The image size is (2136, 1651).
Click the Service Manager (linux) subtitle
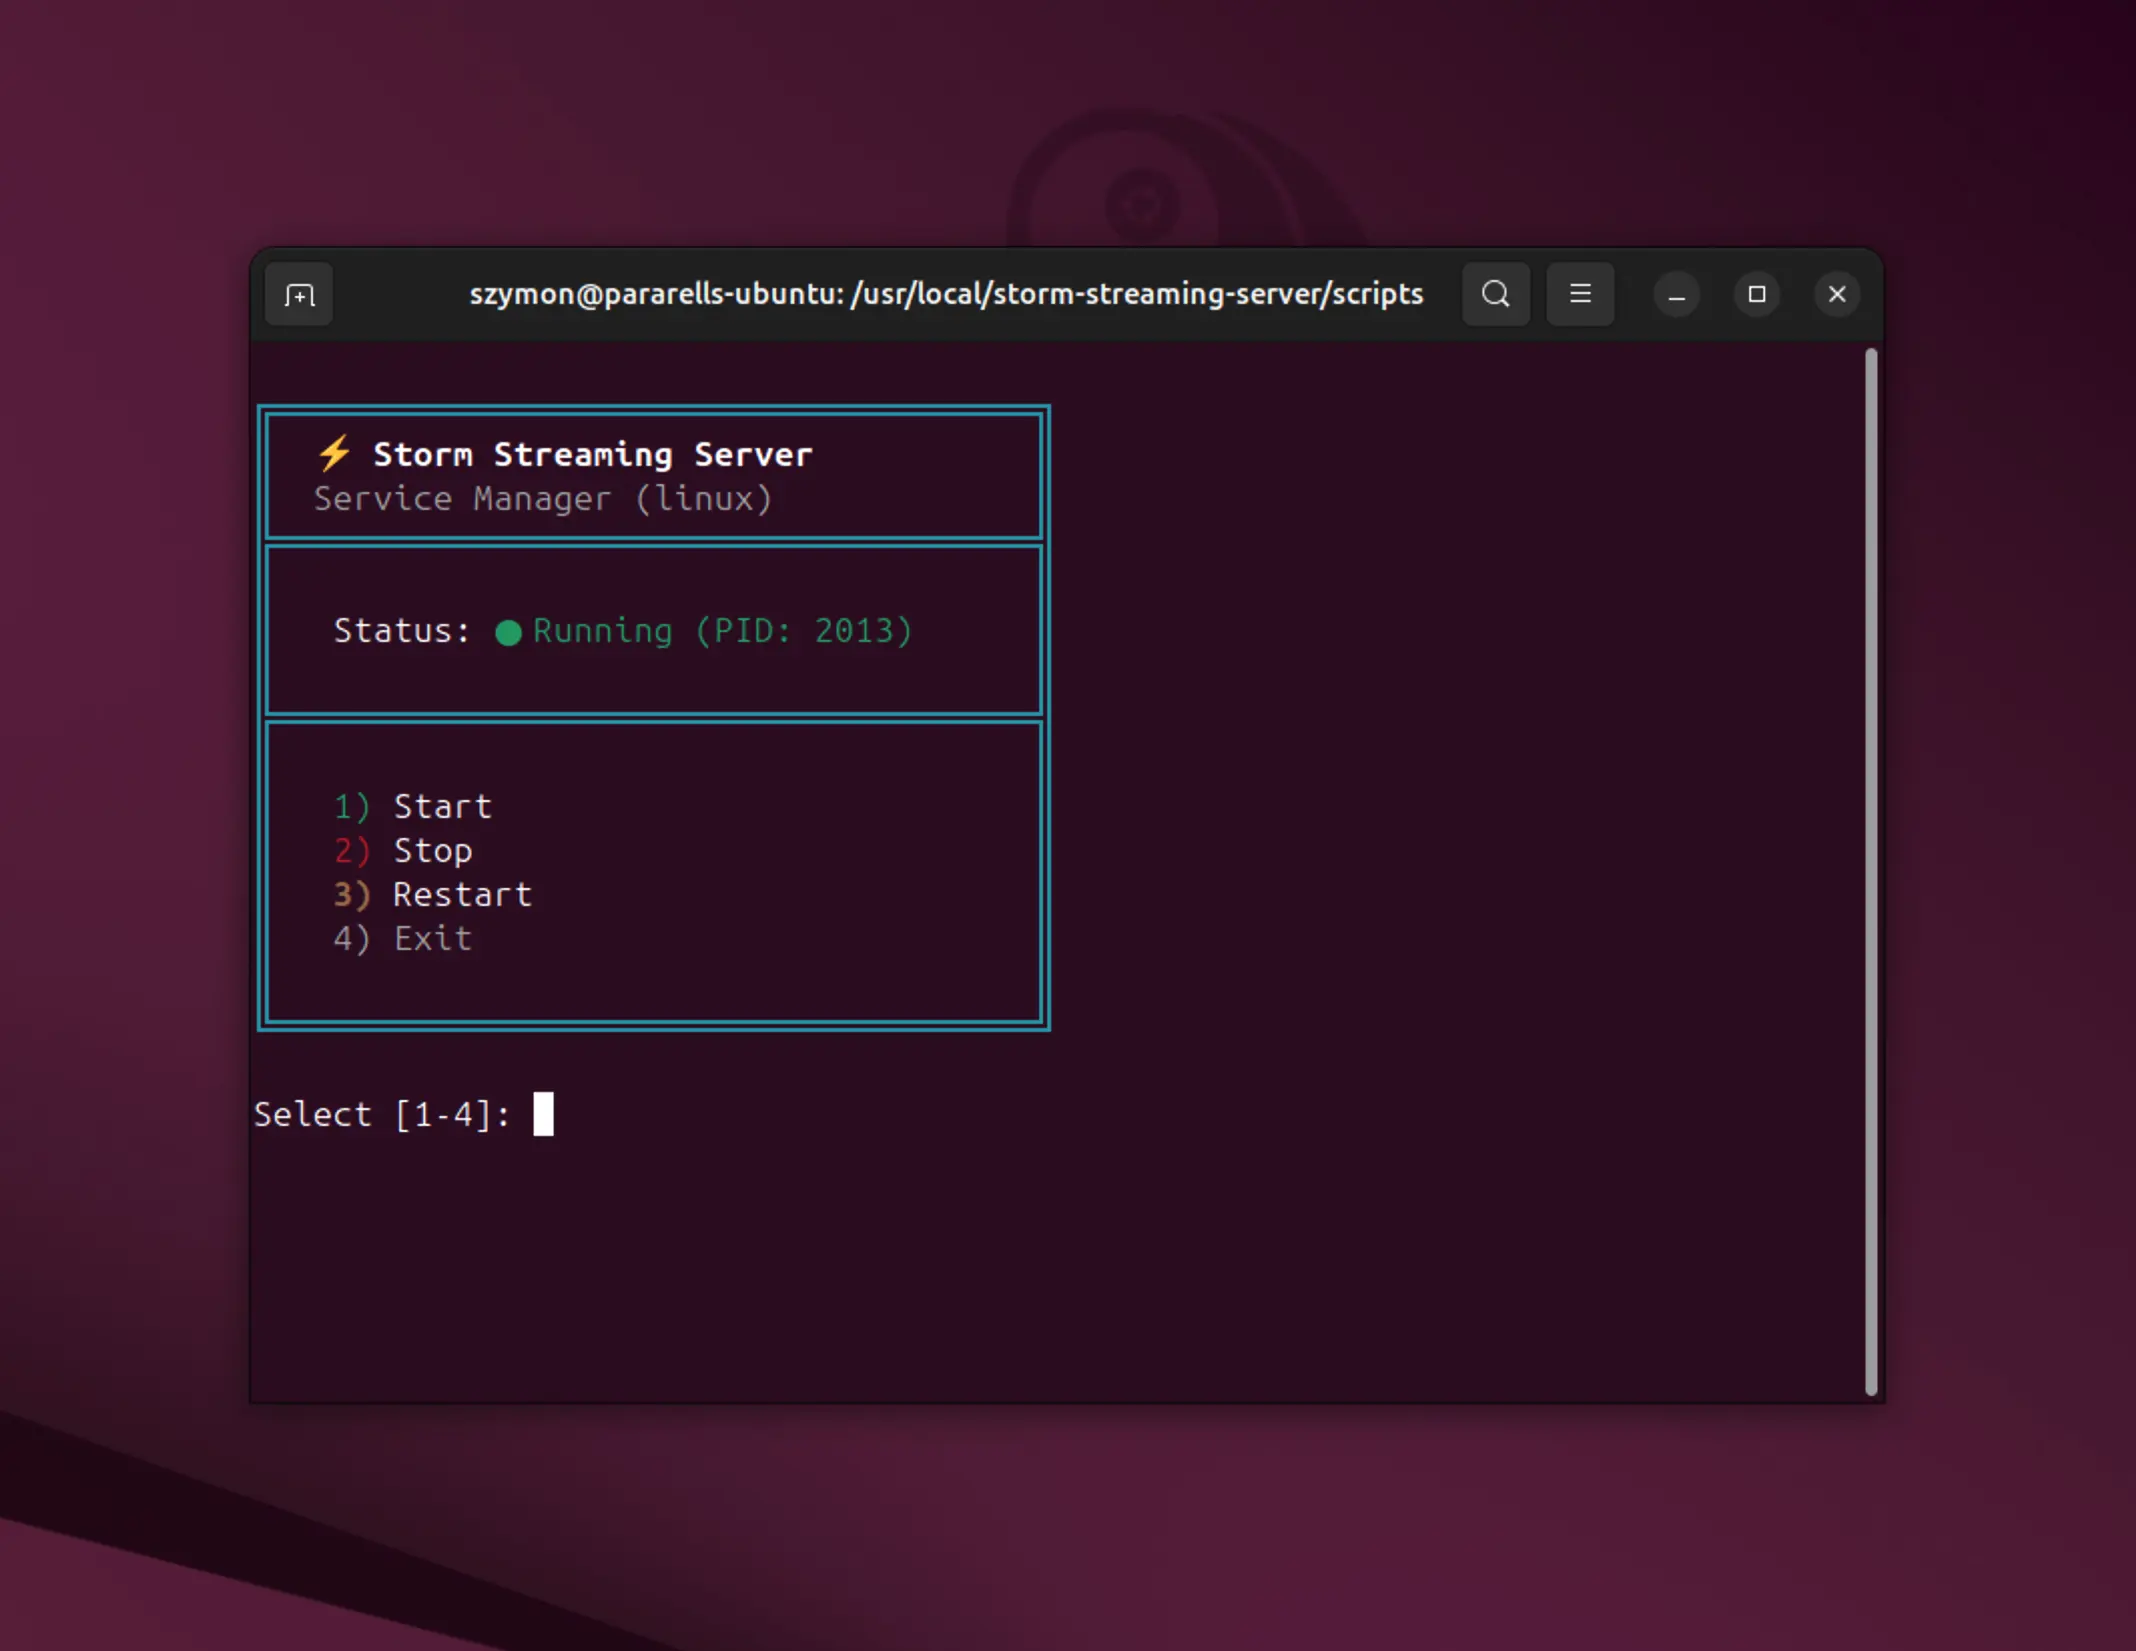tap(543, 498)
